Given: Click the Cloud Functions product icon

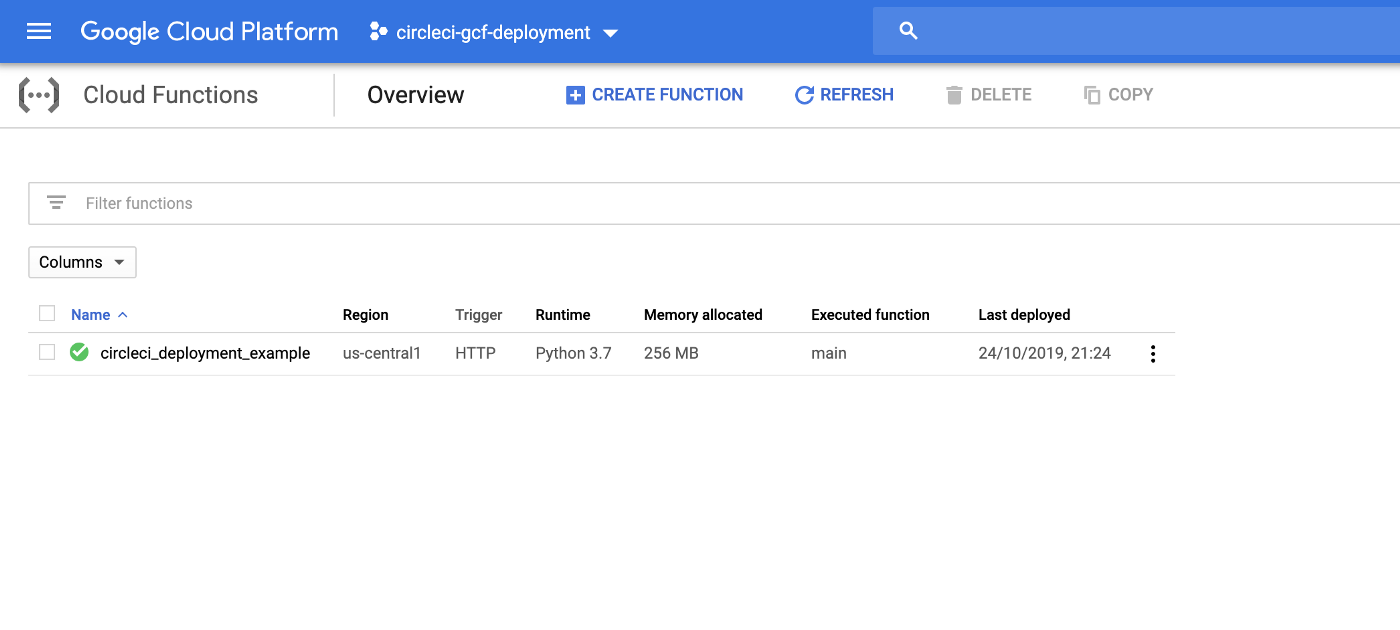Looking at the screenshot, I should point(39,95).
